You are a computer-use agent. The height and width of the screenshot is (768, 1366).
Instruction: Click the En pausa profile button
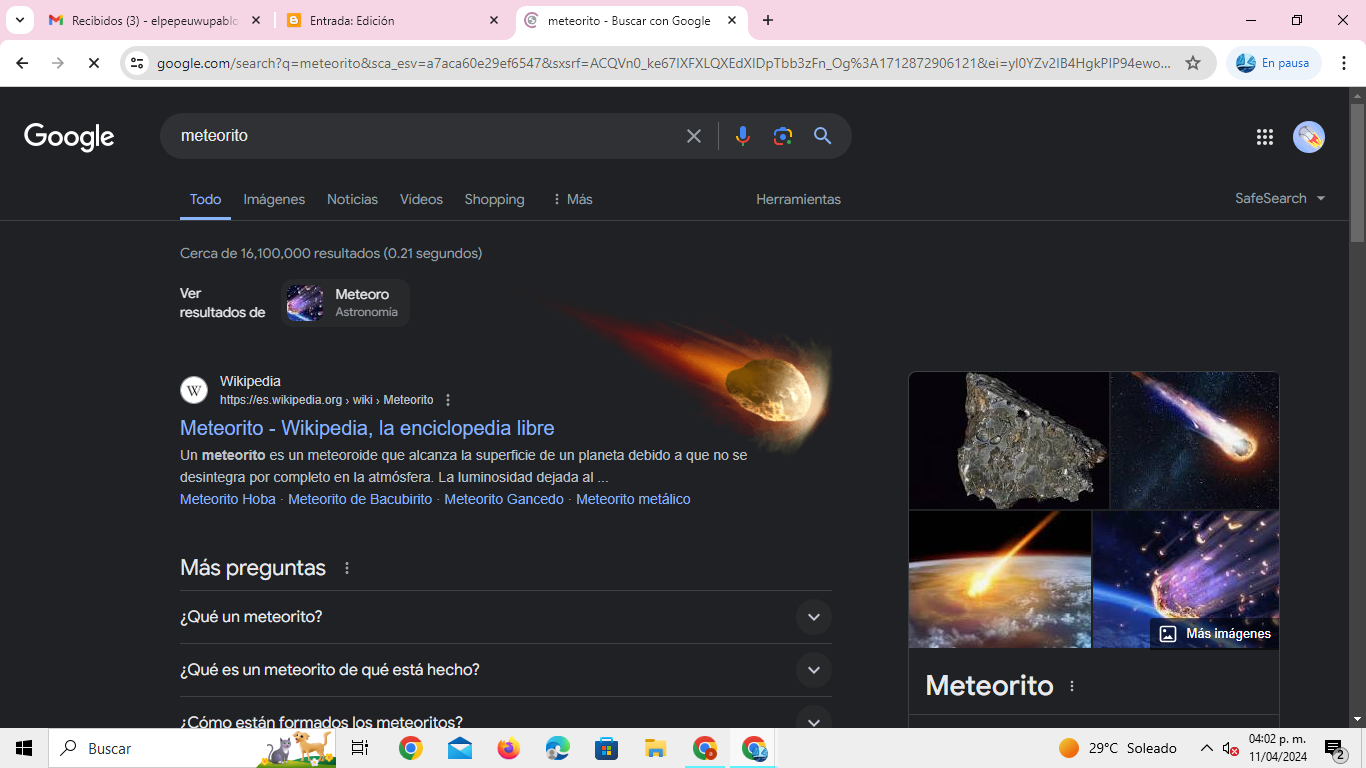click(x=1273, y=63)
